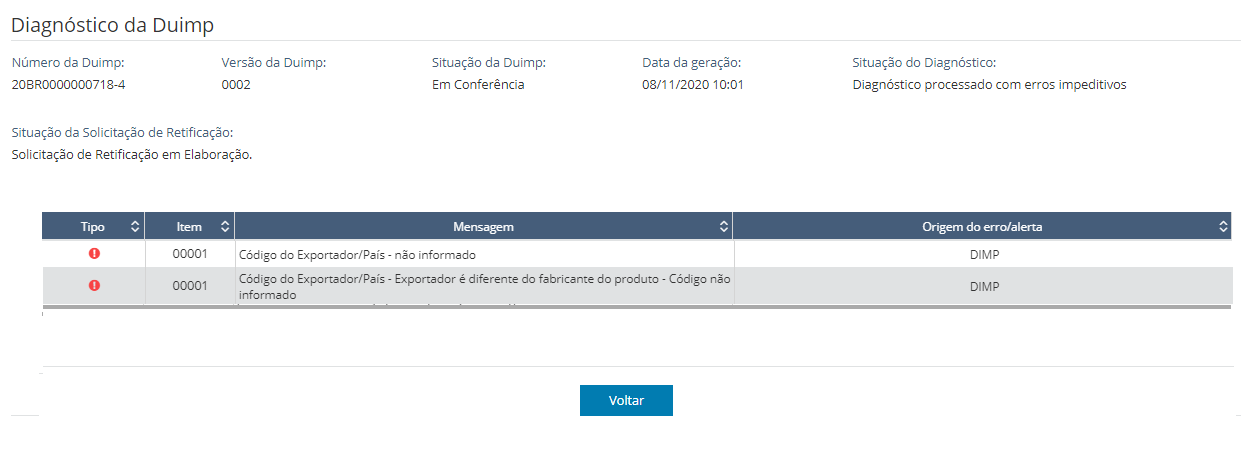Click the sort arrows in the Item column
Image resolution: width=1241 pixels, height=465 pixels.
225,227
